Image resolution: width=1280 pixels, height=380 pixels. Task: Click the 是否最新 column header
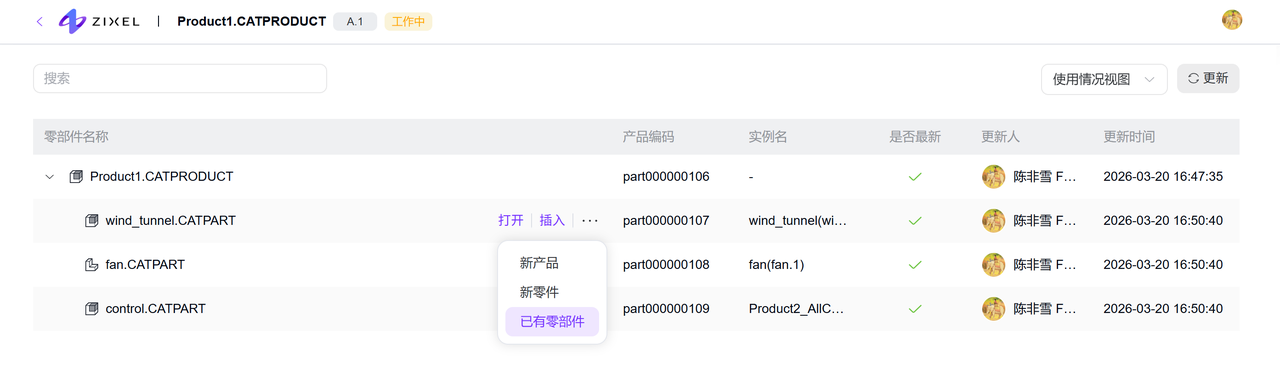pyautogui.click(x=915, y=137)
